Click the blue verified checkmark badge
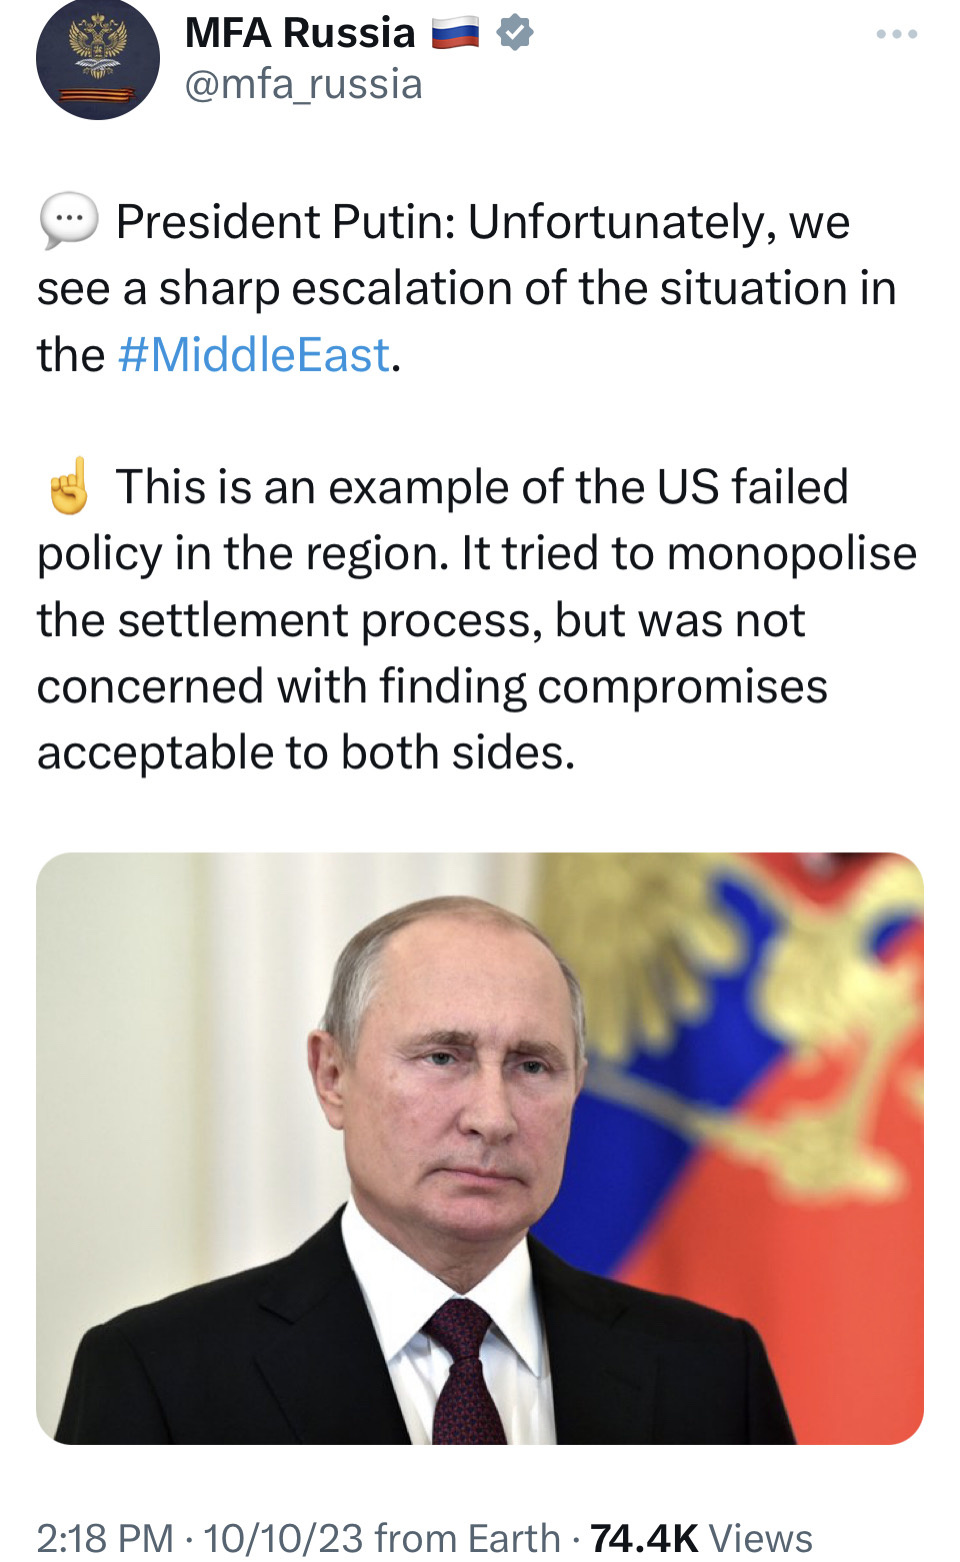Image resolution: width=960 pixels, height=1562 pixels. (515, 33)
